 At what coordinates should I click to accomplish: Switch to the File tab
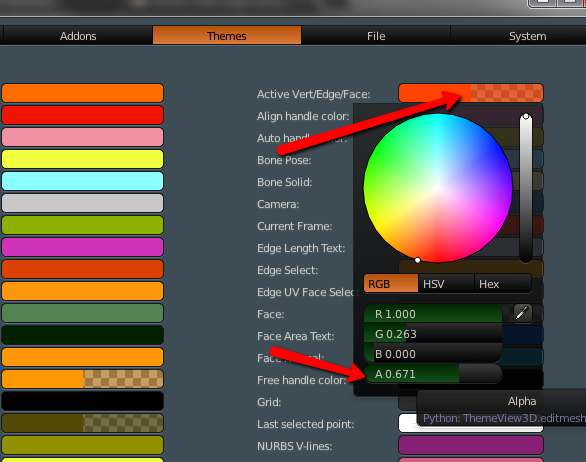(x=376, y=36)
